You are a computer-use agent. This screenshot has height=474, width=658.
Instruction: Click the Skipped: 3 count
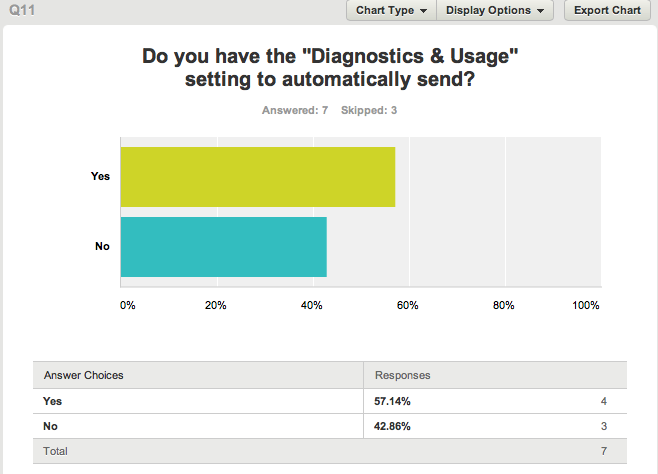pyautogui.click(x=368, y=110)
